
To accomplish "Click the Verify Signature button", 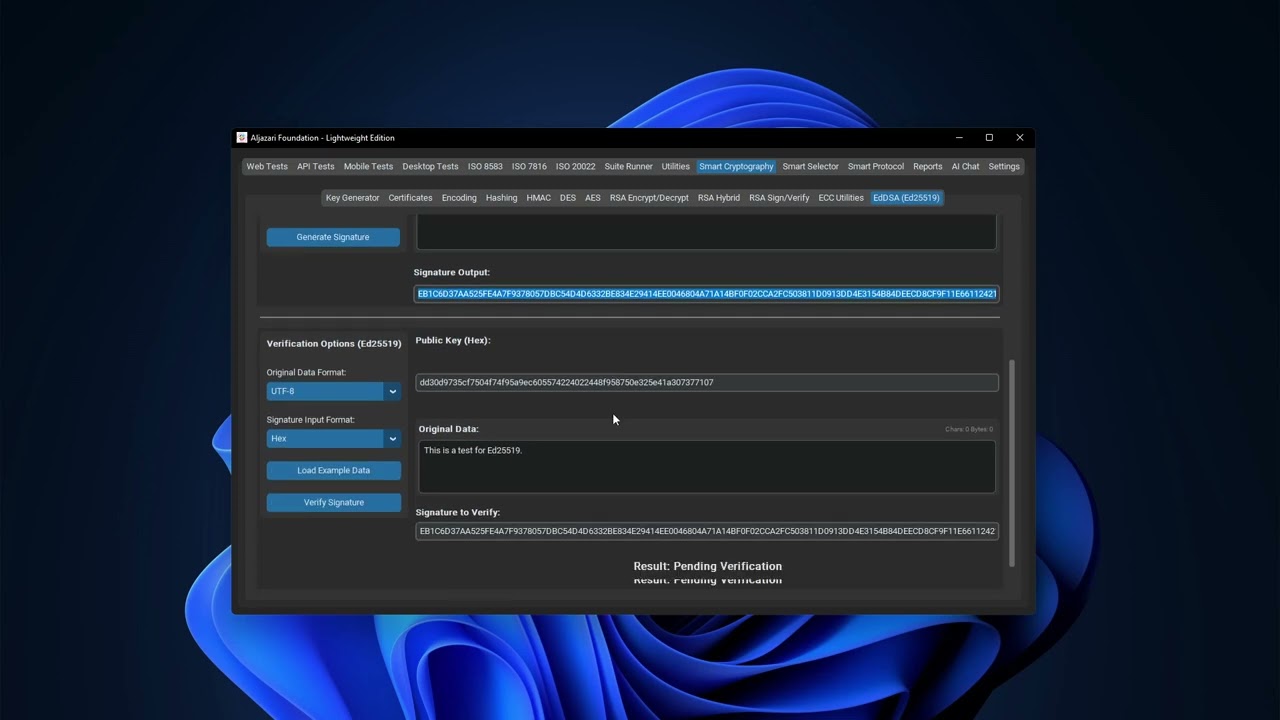I will 333,502.
